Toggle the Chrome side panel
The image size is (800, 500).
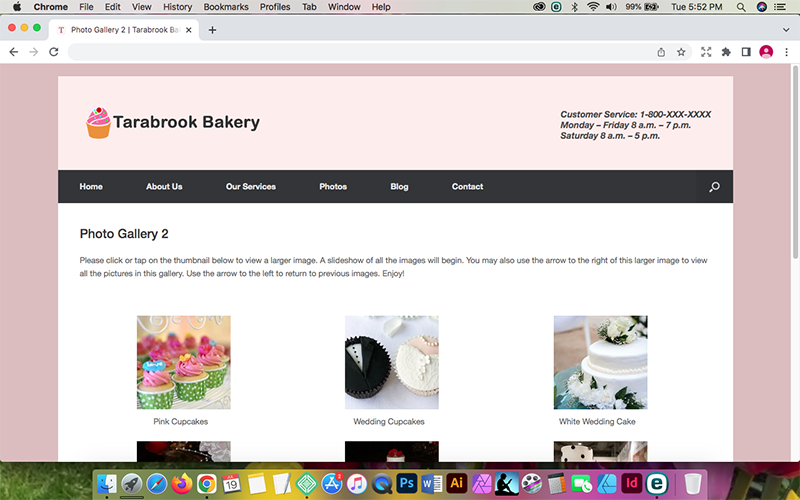pyautogui.click(x=745, y=52)
